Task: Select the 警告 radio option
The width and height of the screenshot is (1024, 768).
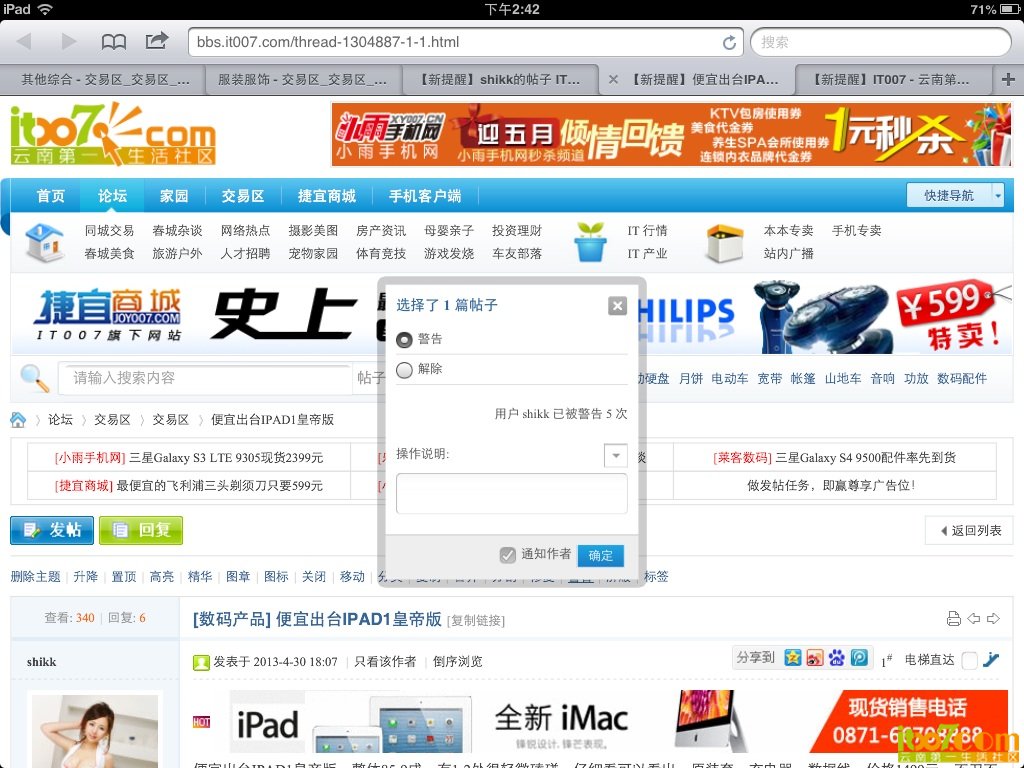Action: pyautogui.click(x=404, y=340)
